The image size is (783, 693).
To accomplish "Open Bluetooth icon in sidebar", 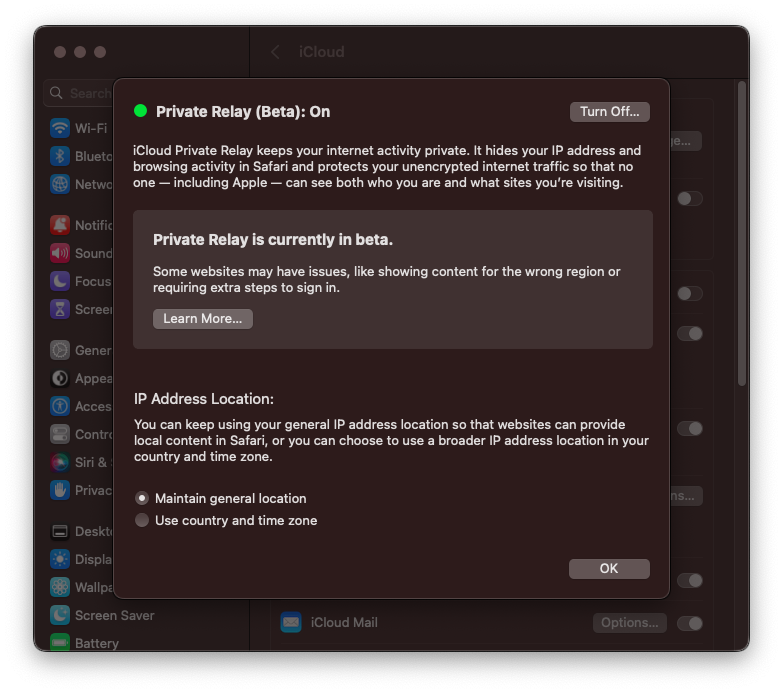I will tap(60, 156).
